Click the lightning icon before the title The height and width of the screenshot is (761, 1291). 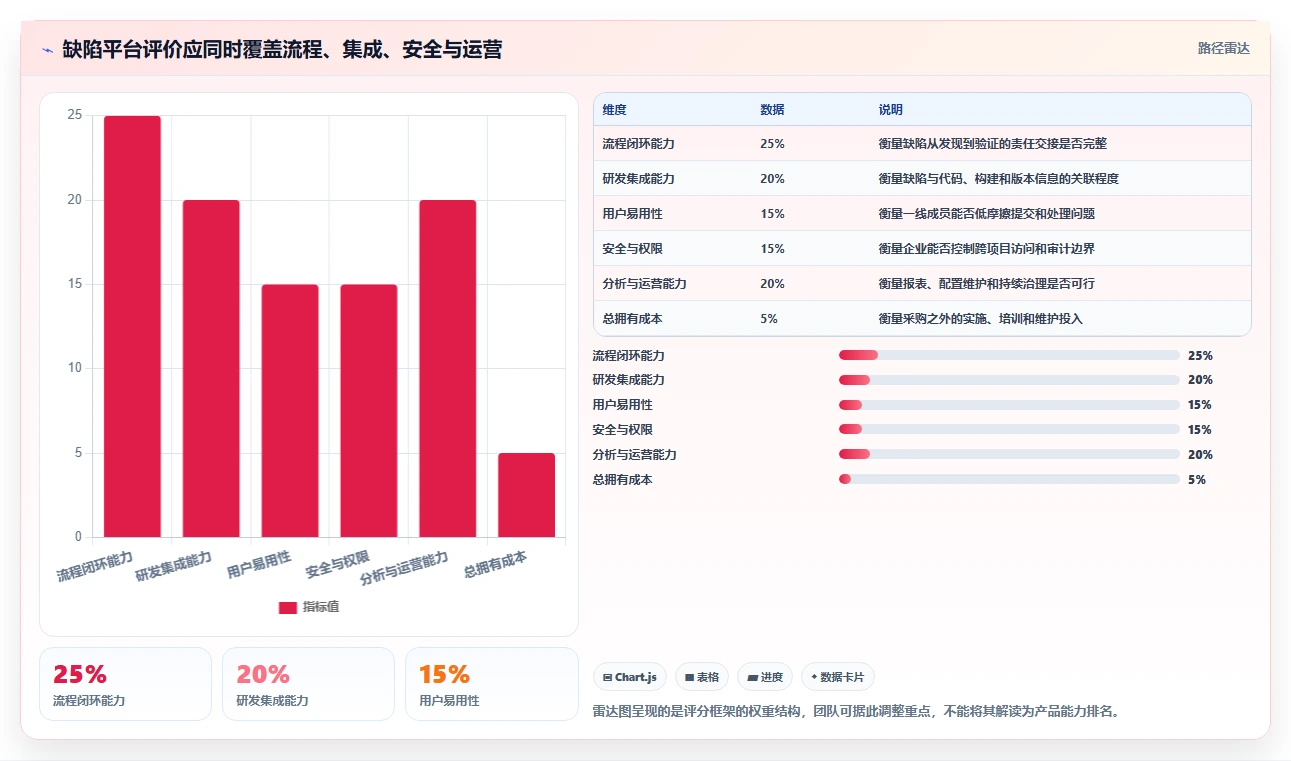(47, 50)
